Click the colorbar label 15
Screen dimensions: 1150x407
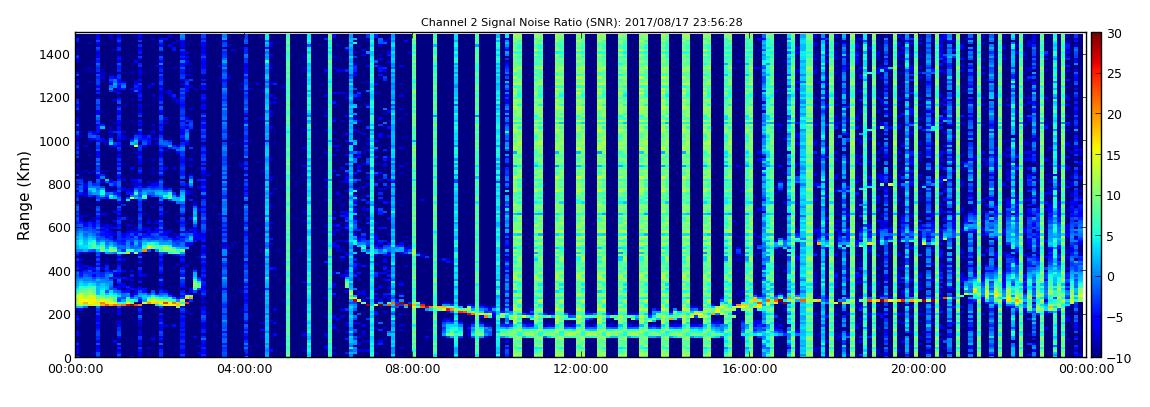(x=1114, y=155)
